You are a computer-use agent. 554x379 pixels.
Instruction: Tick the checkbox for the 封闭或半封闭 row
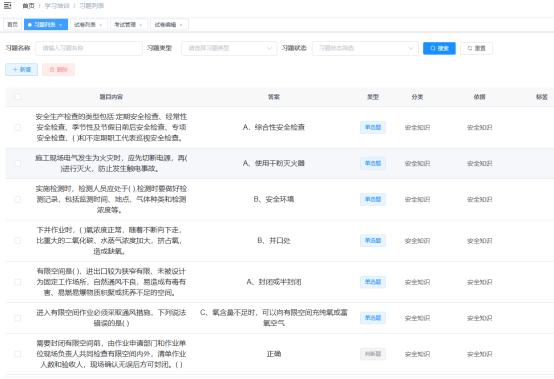(18, 282)
